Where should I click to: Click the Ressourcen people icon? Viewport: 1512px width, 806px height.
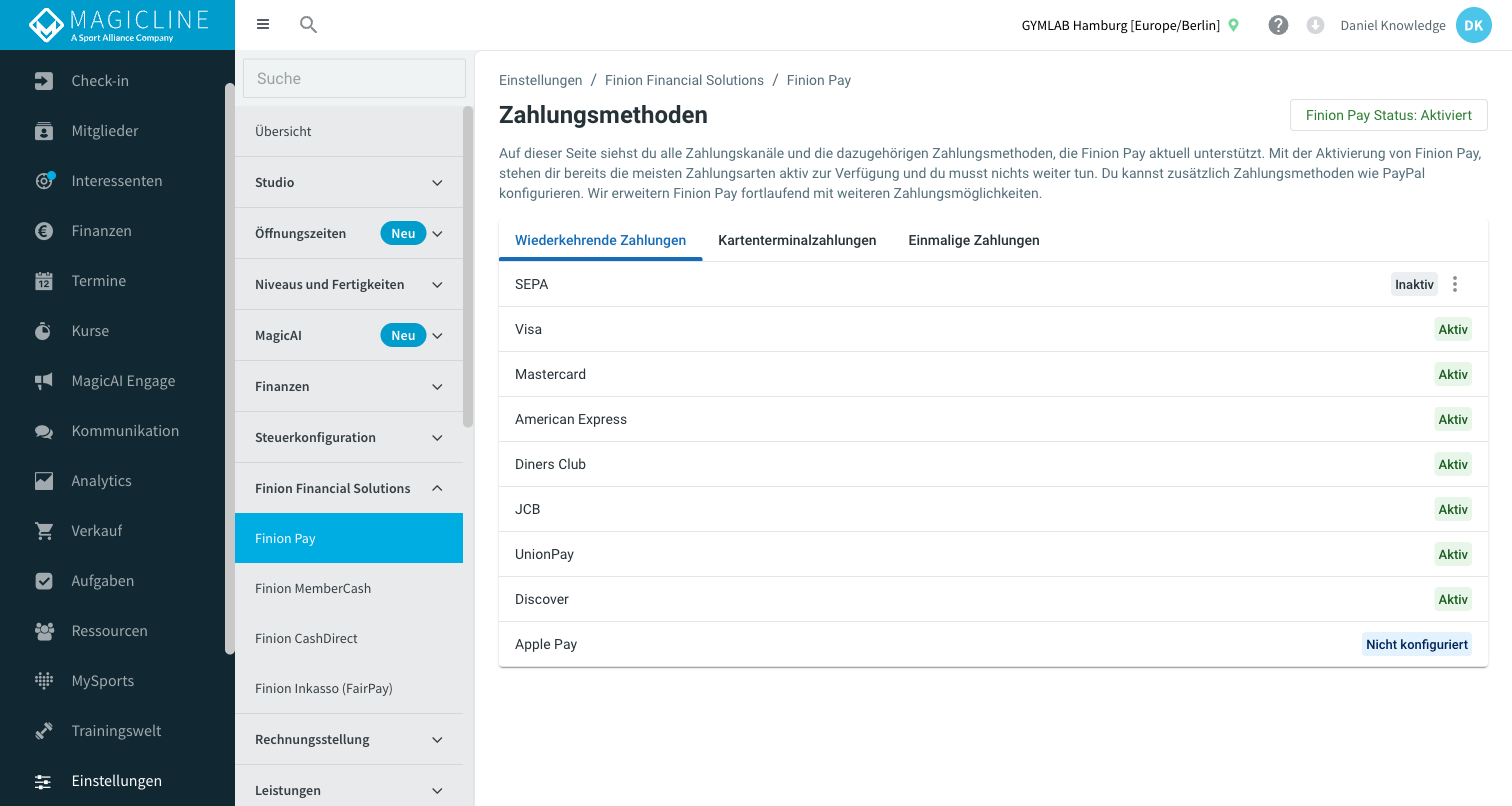tap(44, 631)
